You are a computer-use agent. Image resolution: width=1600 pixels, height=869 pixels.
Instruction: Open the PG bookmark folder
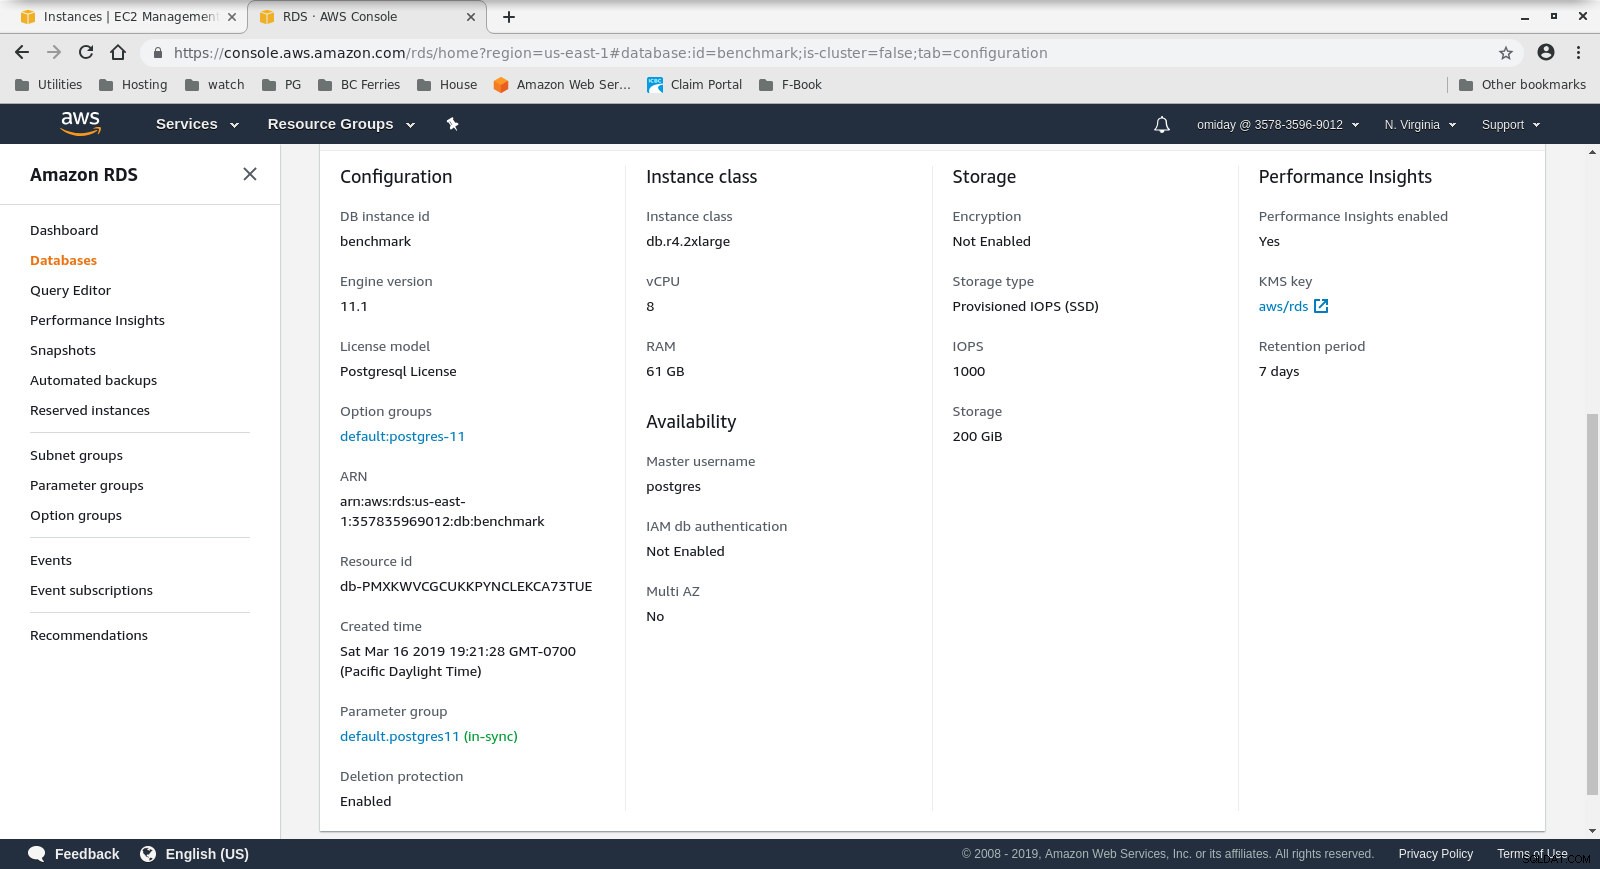281,85
